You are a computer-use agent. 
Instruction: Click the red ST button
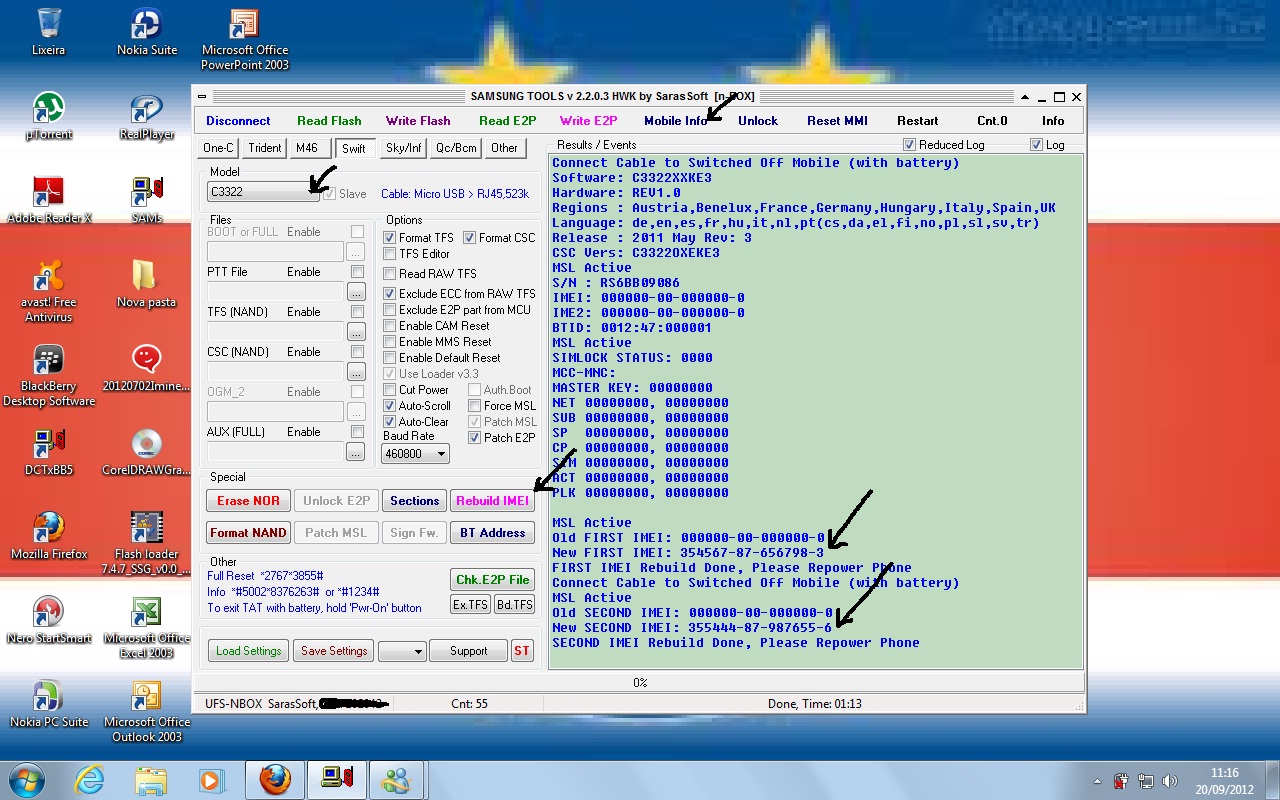pos(522,651)
